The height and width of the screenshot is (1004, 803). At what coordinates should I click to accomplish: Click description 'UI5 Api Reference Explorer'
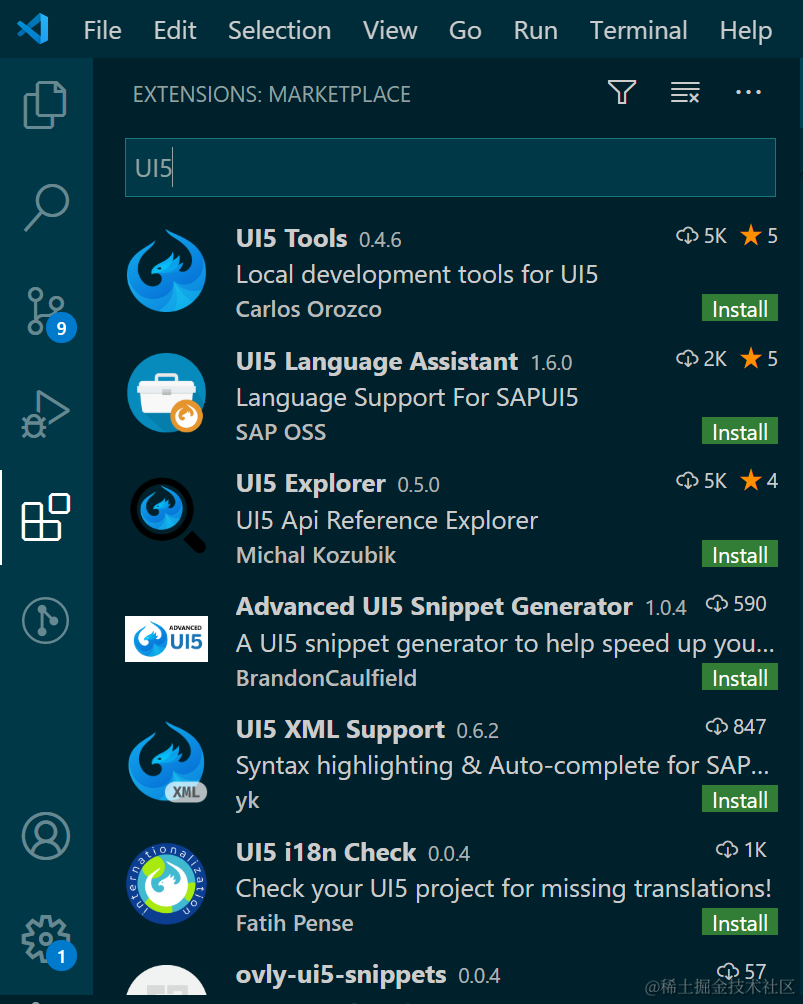pyautogui.click(x=387, y=521)
